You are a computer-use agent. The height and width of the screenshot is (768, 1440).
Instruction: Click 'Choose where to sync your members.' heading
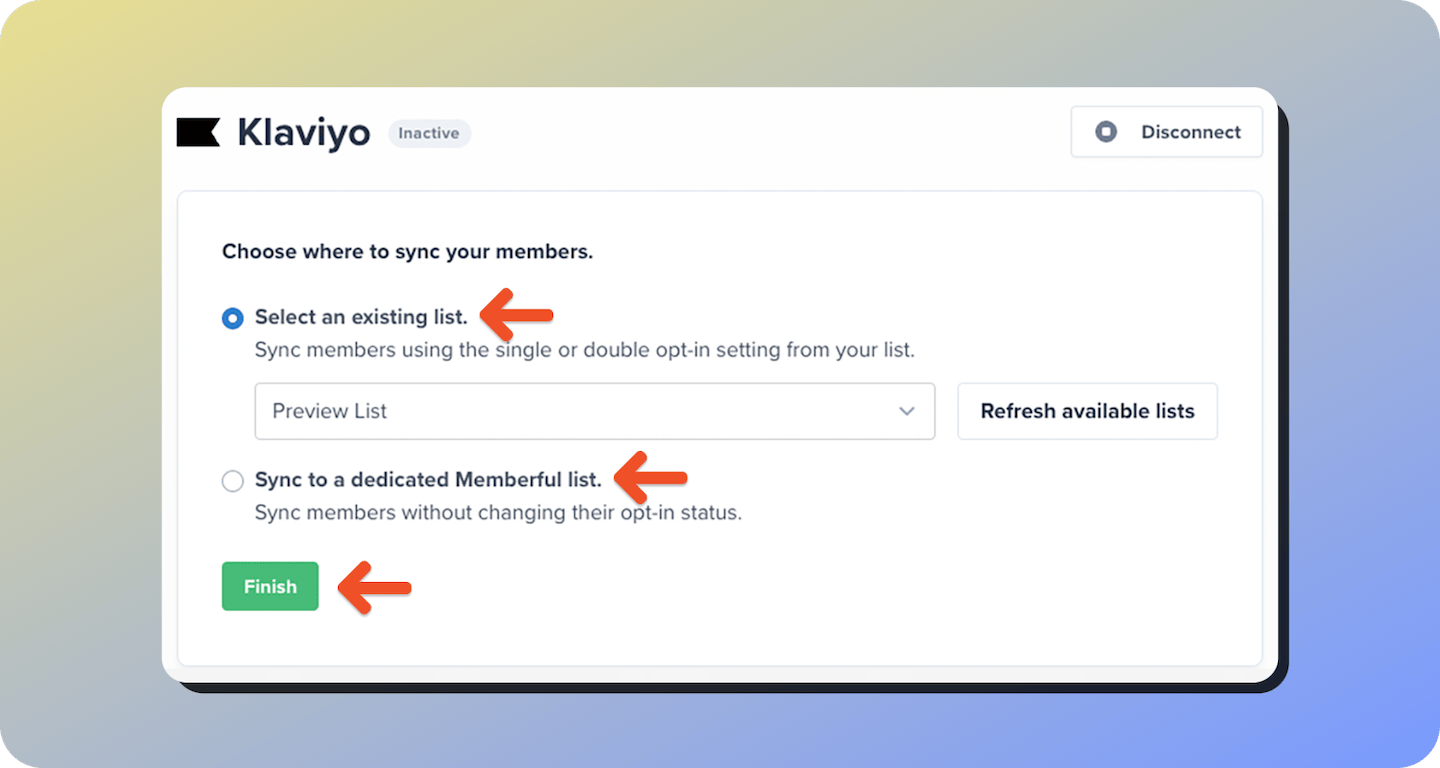407,252
